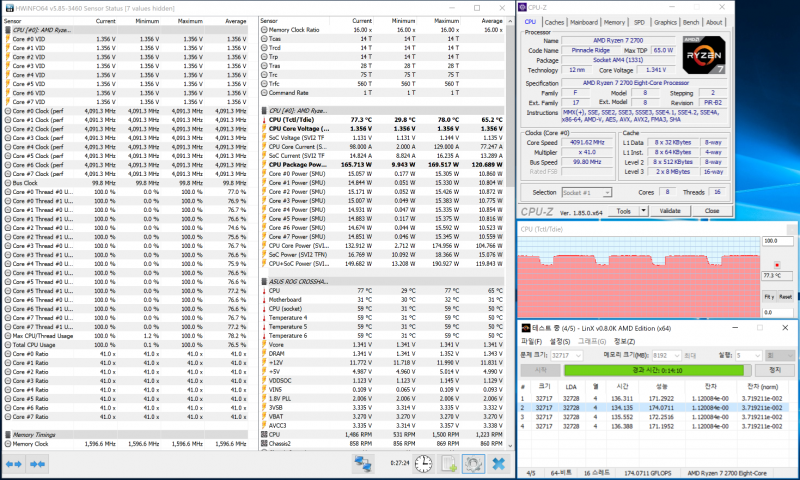Select LinX result row 4 with 171.1952
Viewport: 800px width, 480px height.
coord(654,426)
